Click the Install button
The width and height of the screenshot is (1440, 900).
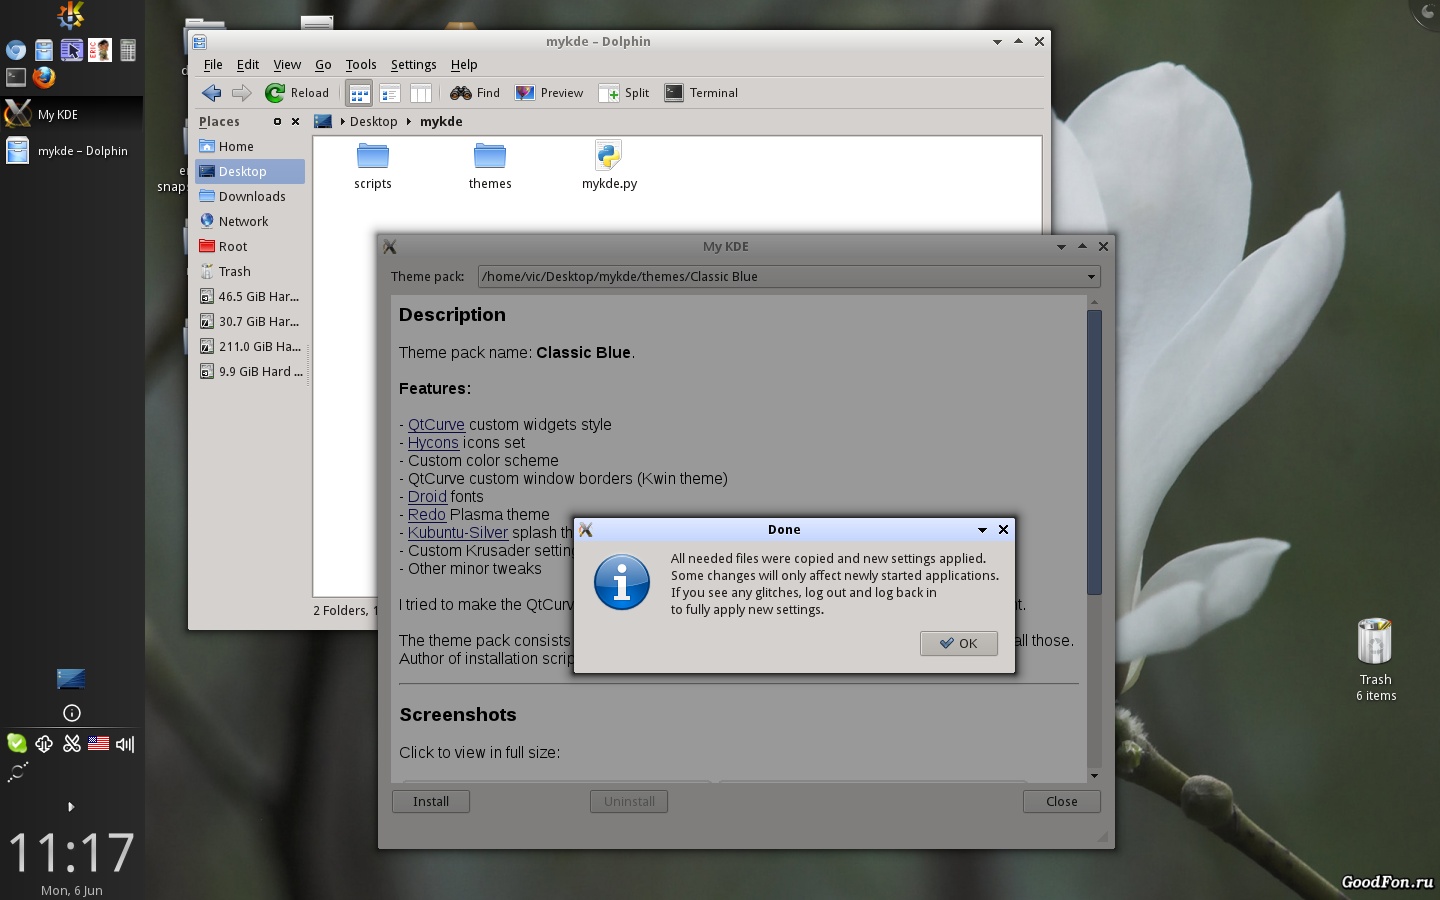431,801
